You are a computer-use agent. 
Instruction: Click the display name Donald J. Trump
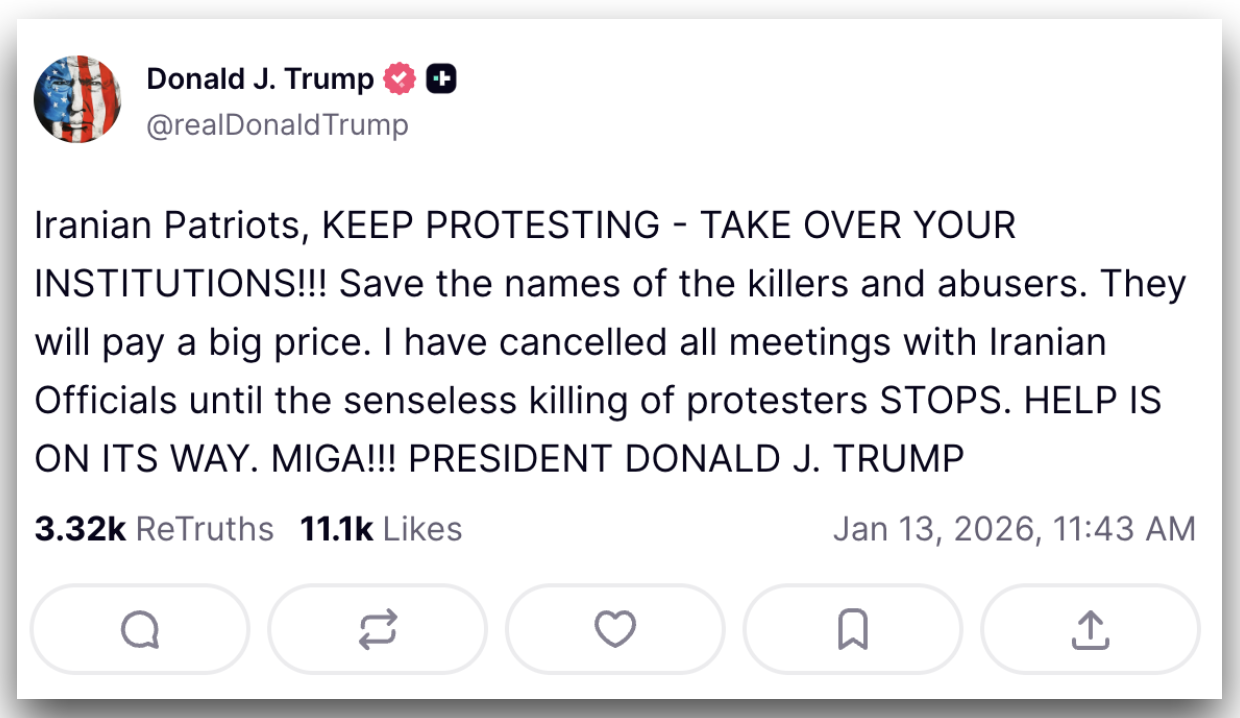point(260,78)
